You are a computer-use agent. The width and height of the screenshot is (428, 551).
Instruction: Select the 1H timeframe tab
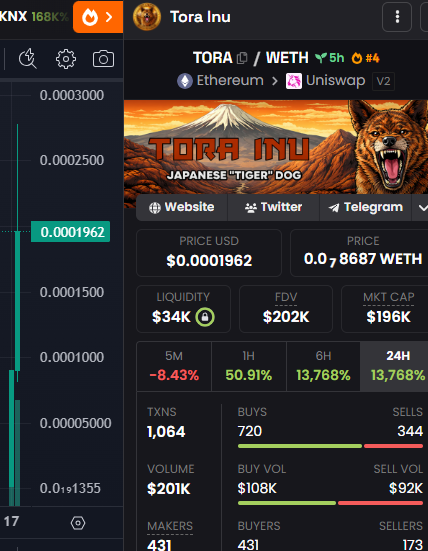pyautogui.click(x=249, y=366)
